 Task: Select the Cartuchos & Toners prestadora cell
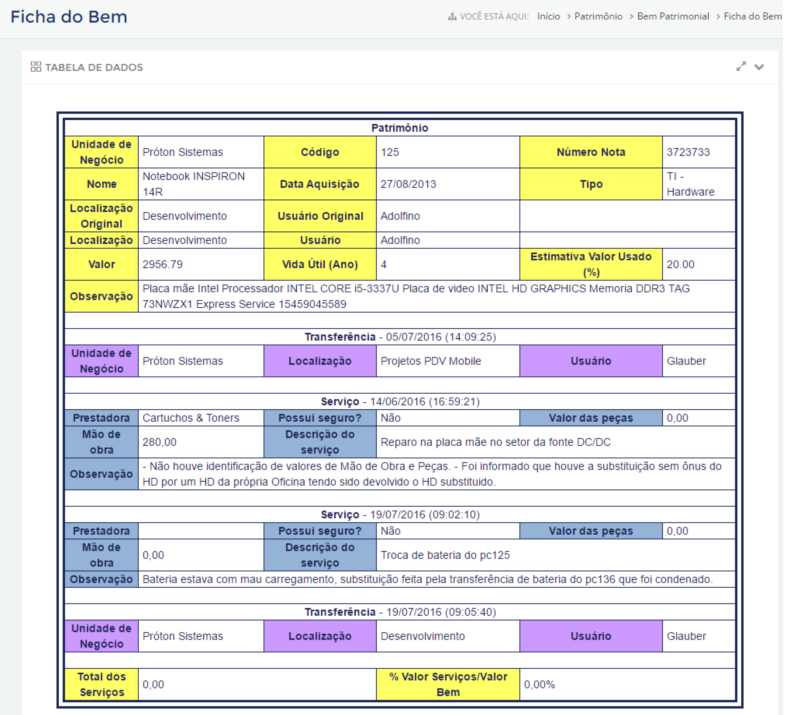pos(201,418)
